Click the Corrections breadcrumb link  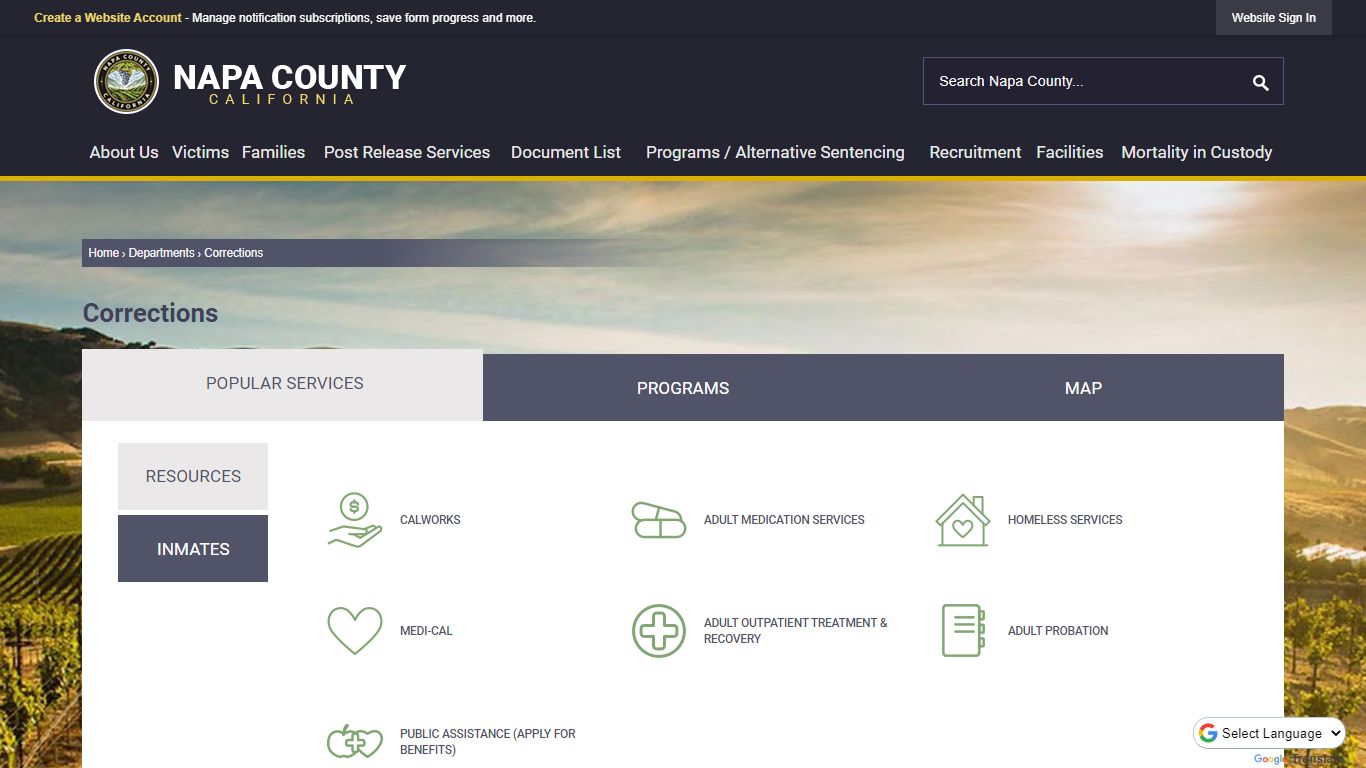point(234,253)
